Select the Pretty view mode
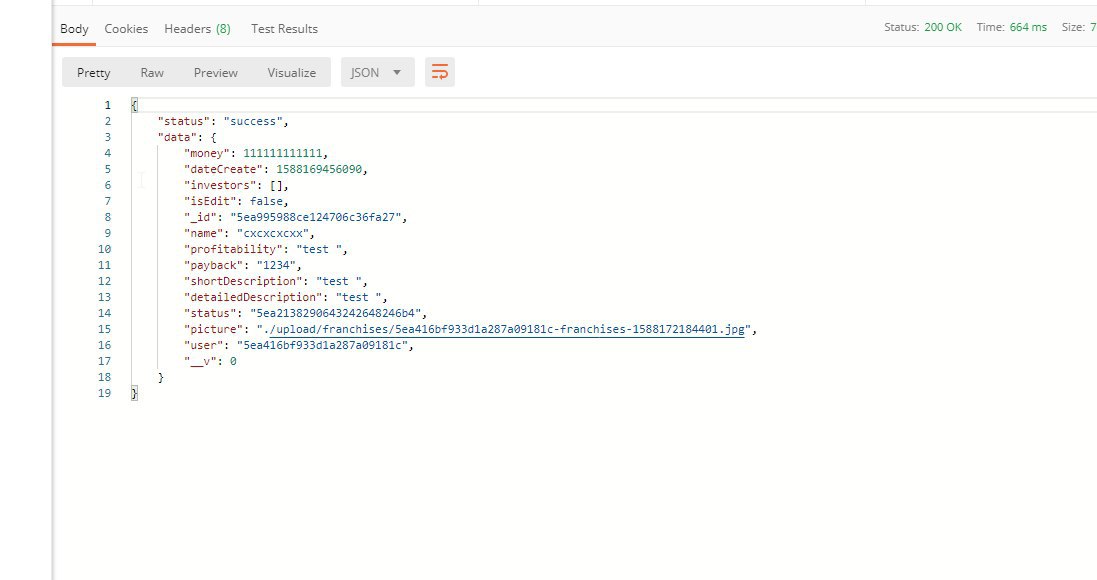 [x=94, y=72]
